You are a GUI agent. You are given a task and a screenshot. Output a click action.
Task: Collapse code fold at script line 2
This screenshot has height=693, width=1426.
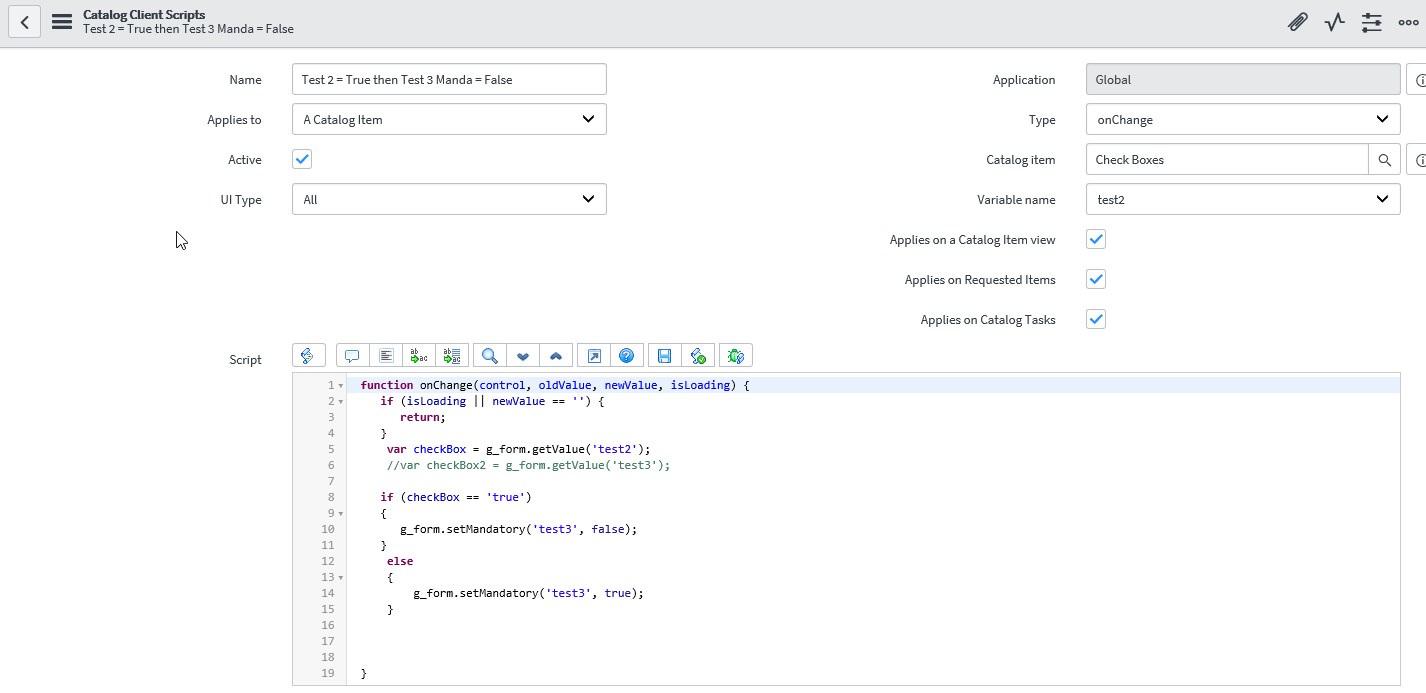pos(341,402)
